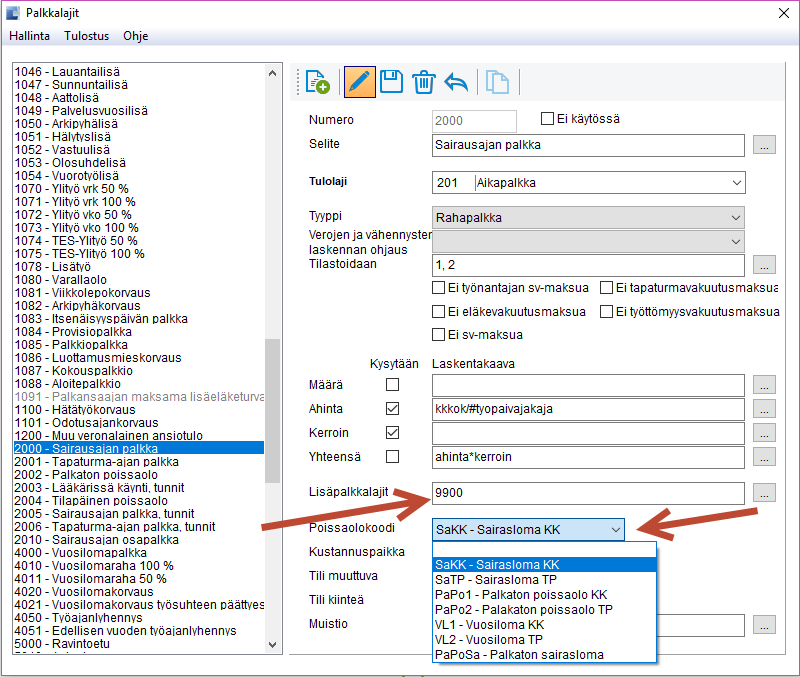
Task: Toggle the 'Ei eläkevakuutusmaksua' checkbox
Action: click(439, 311)
